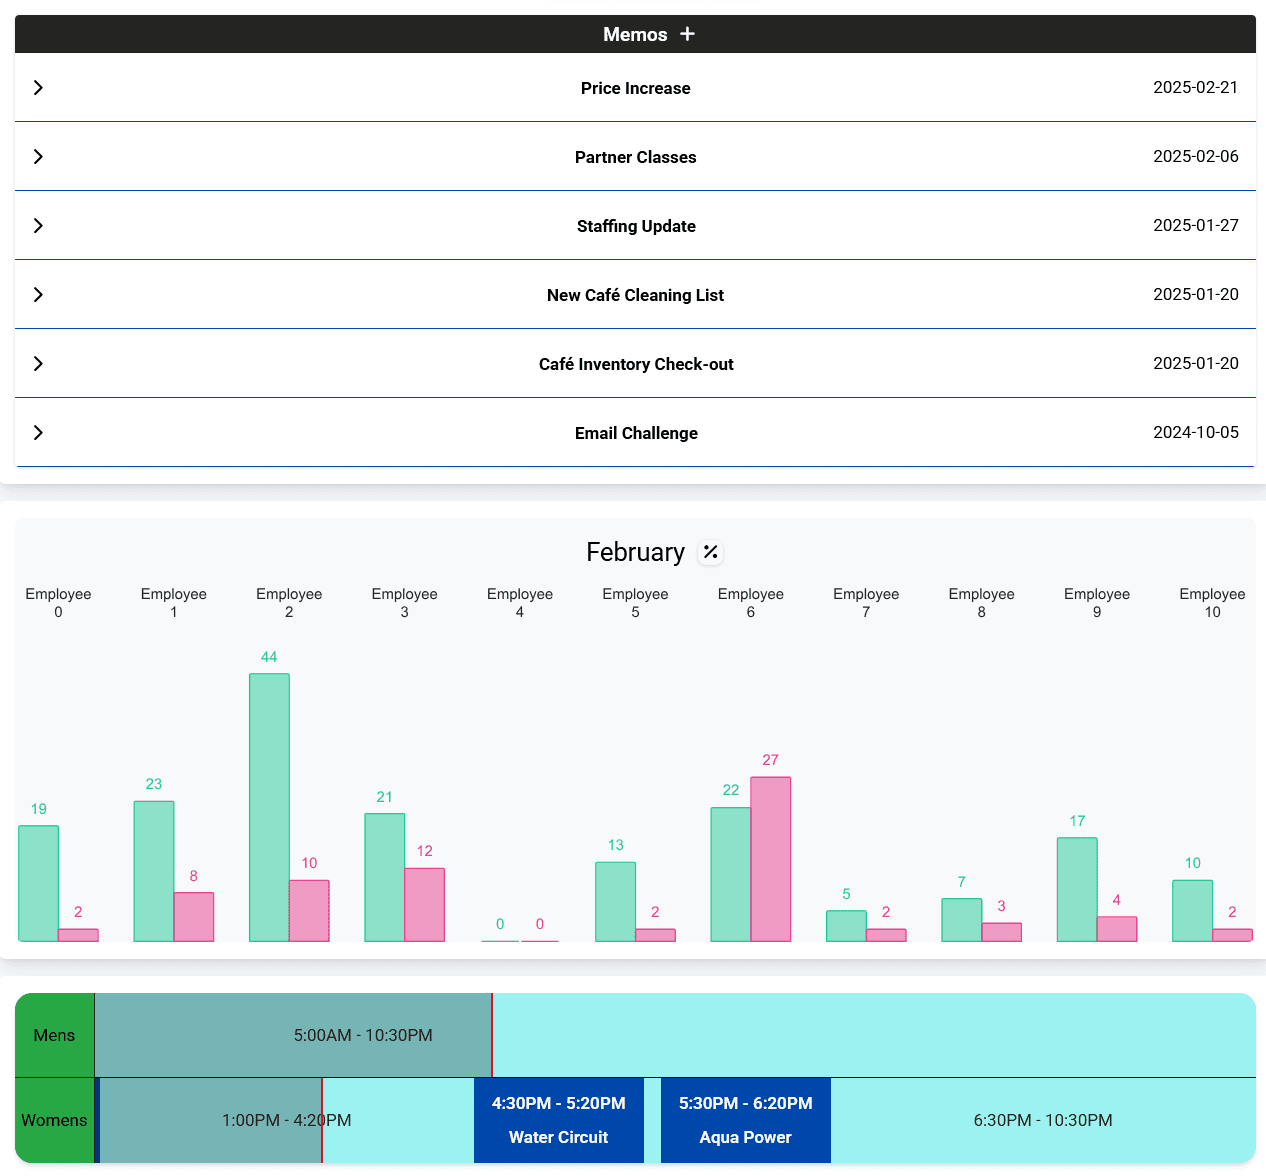Select the 5:00AM - 10:30PM Mens shift

[x=363, y=1035]
